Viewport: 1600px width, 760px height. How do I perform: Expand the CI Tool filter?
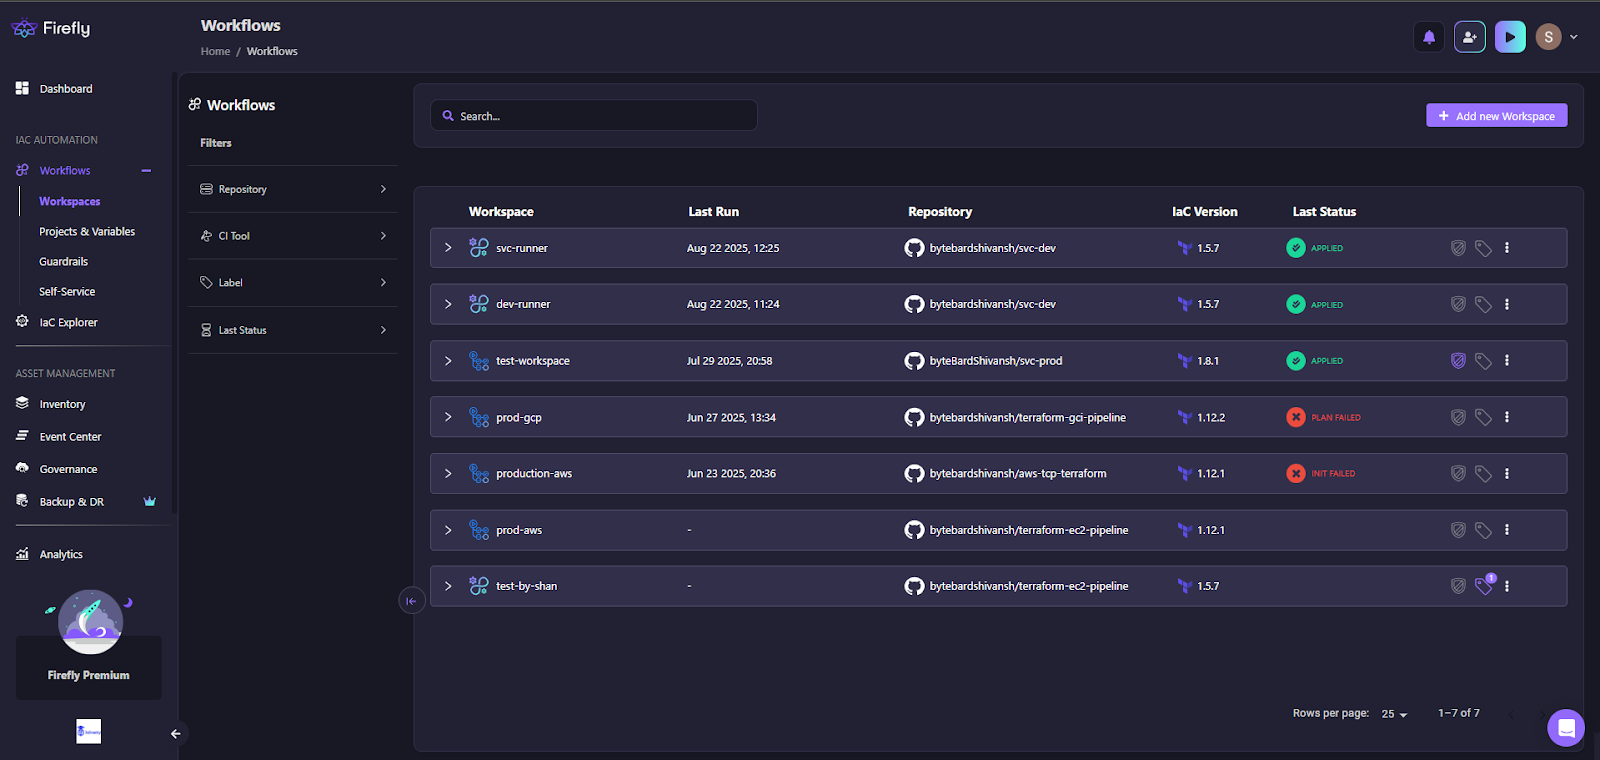pos(293,236)
